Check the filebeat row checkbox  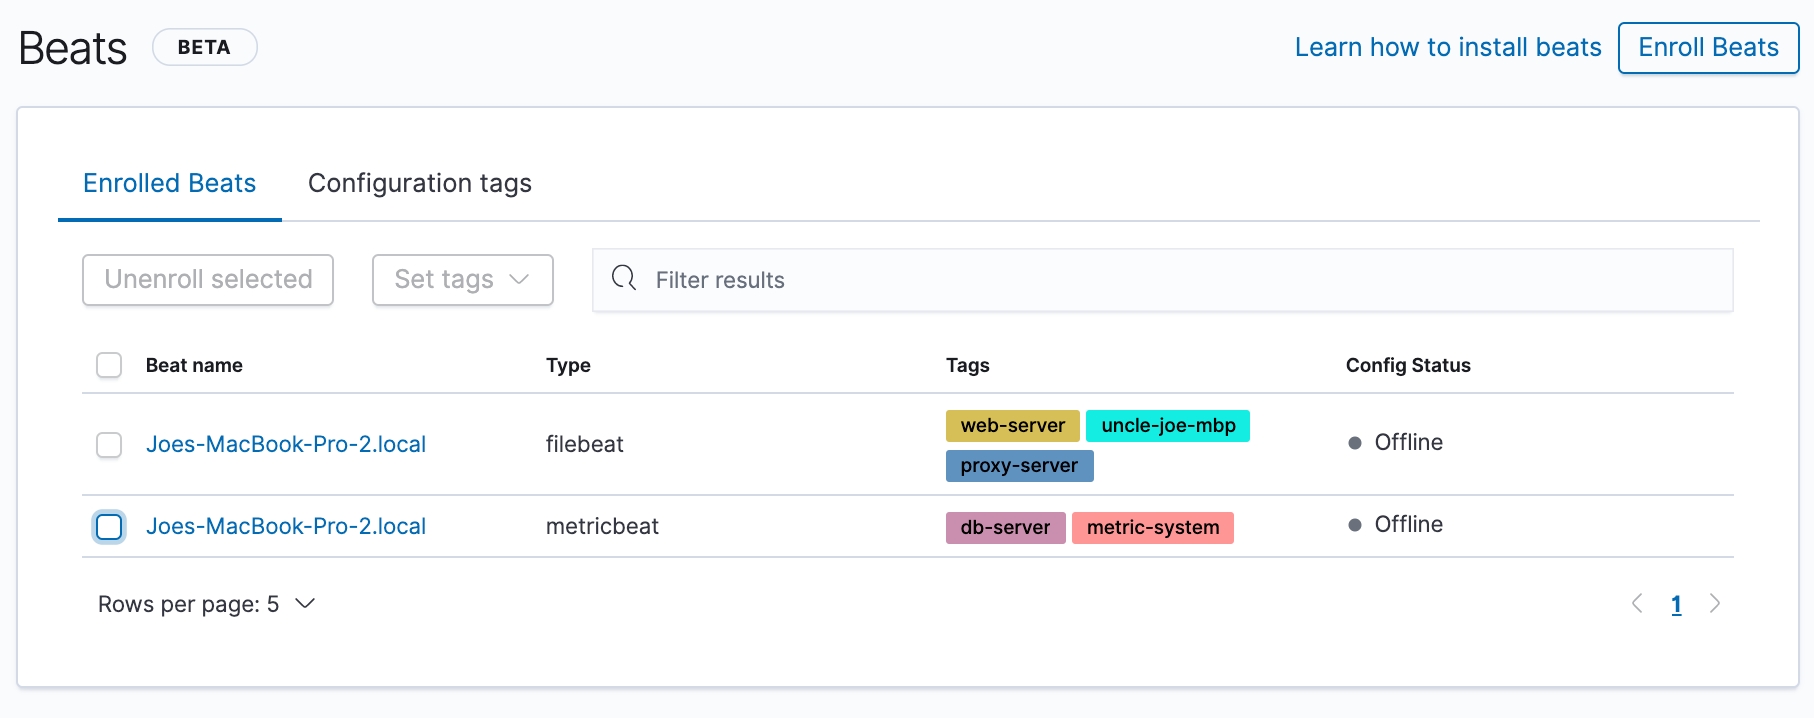coord(109,444)
